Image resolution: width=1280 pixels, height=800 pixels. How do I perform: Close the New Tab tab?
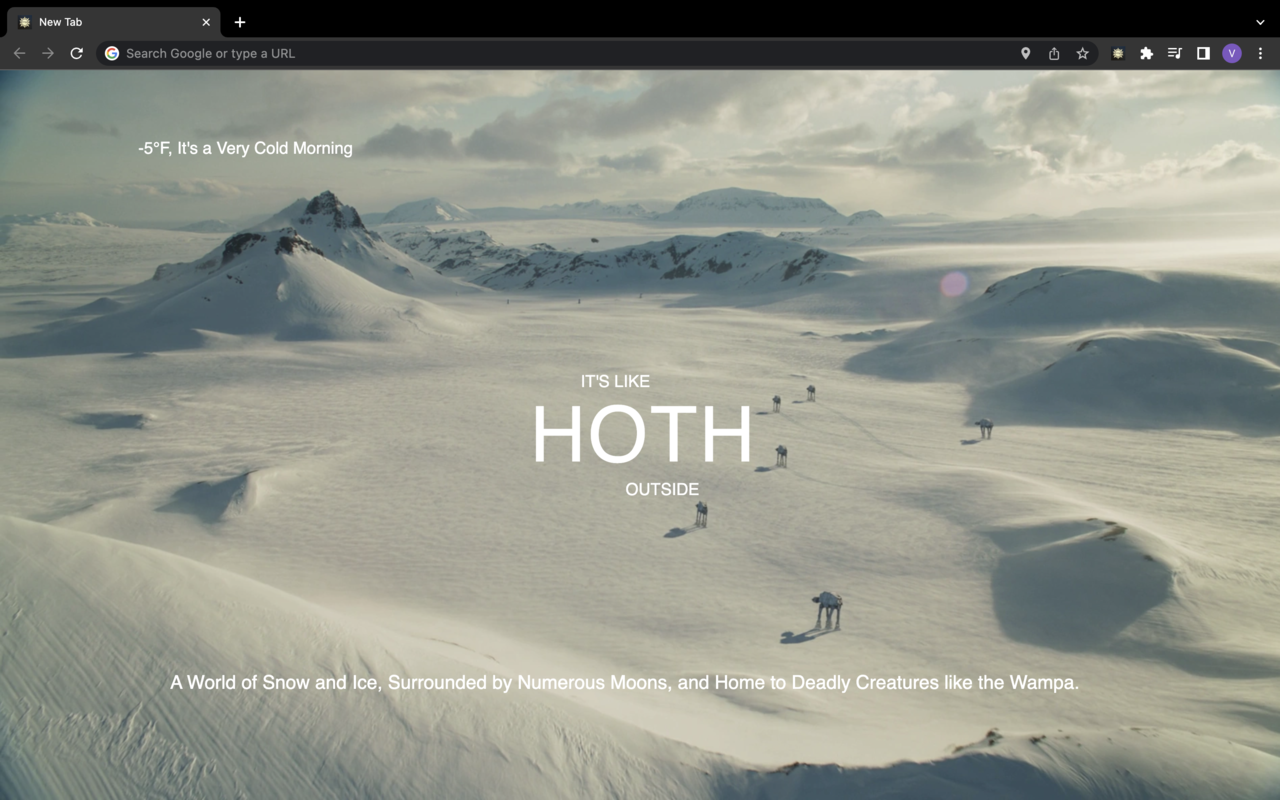(206, 21)
